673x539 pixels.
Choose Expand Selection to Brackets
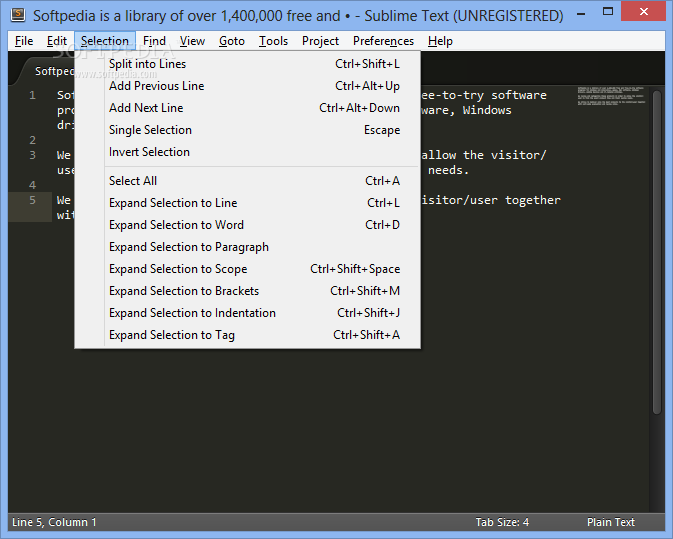[x=248, y=291]
